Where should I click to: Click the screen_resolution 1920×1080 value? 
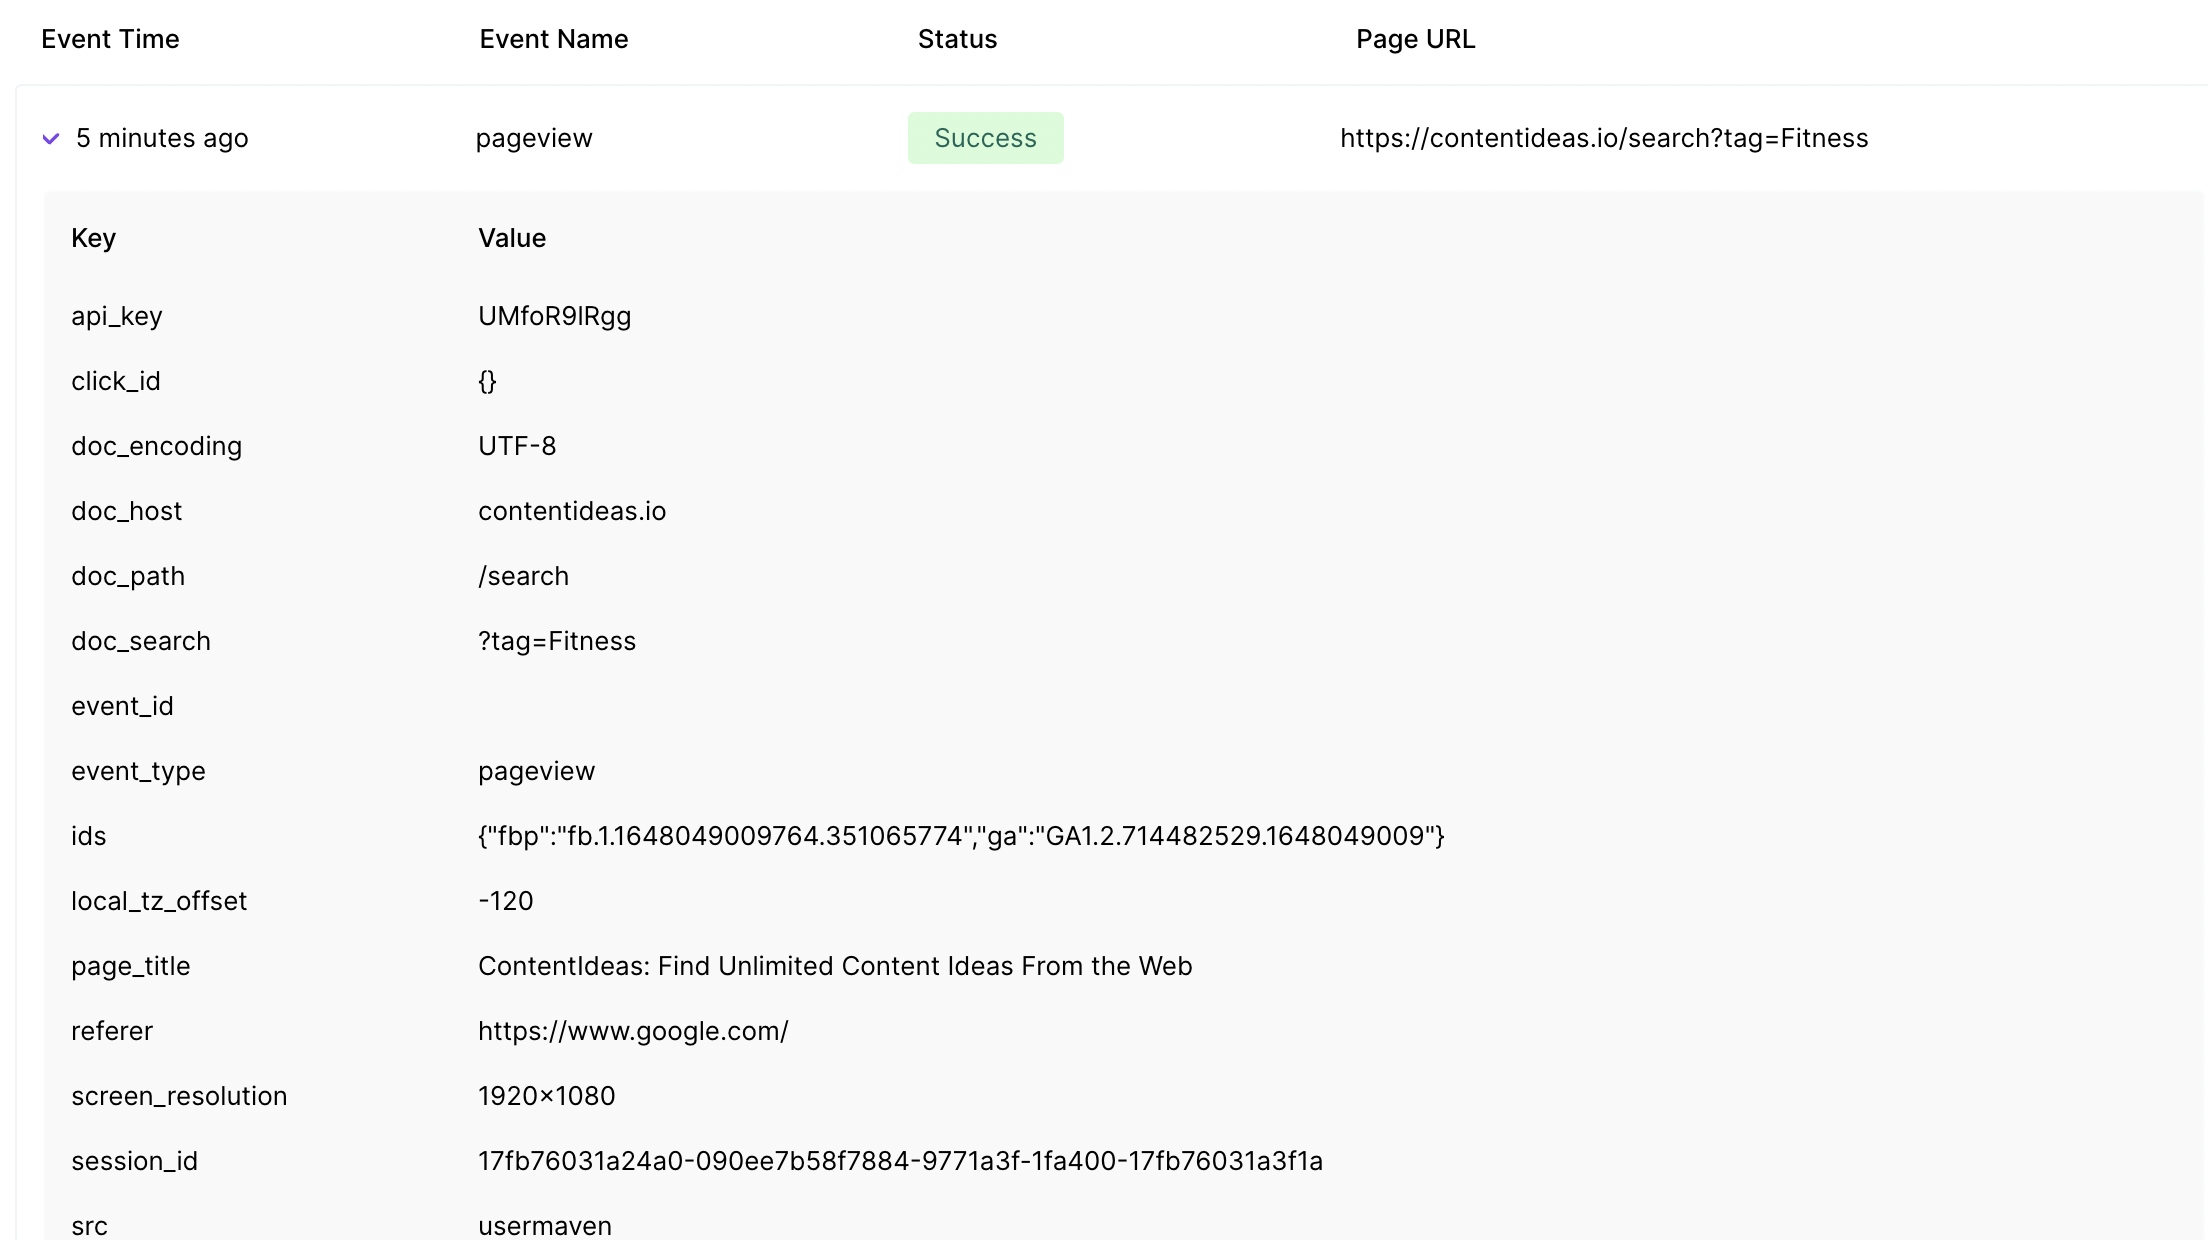pos(547,1096)
